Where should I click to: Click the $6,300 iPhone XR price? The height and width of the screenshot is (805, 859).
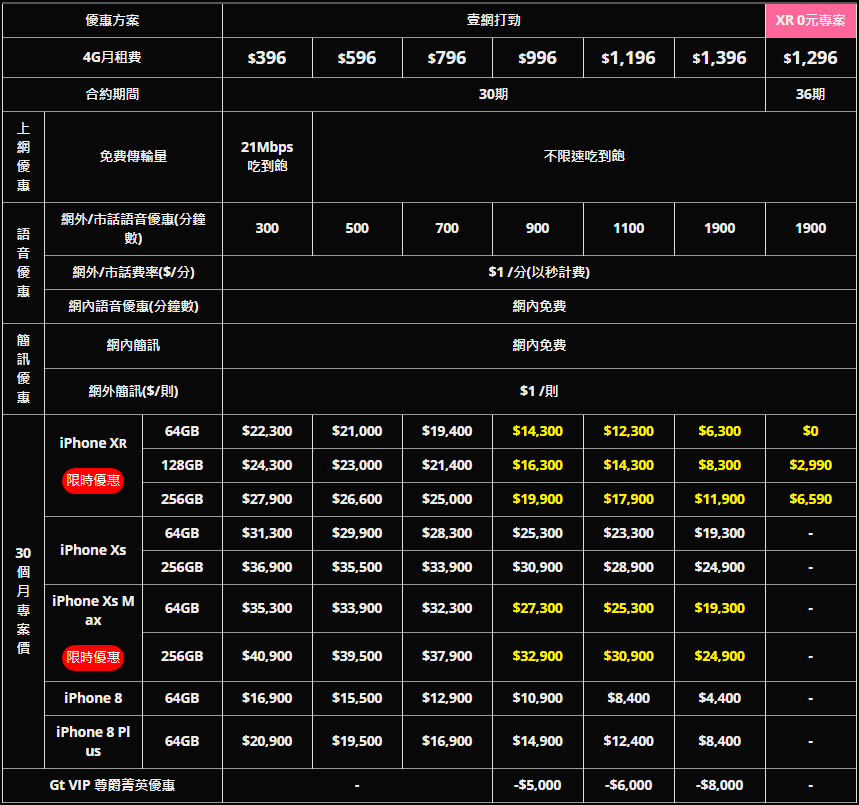[x=719, y=431]
